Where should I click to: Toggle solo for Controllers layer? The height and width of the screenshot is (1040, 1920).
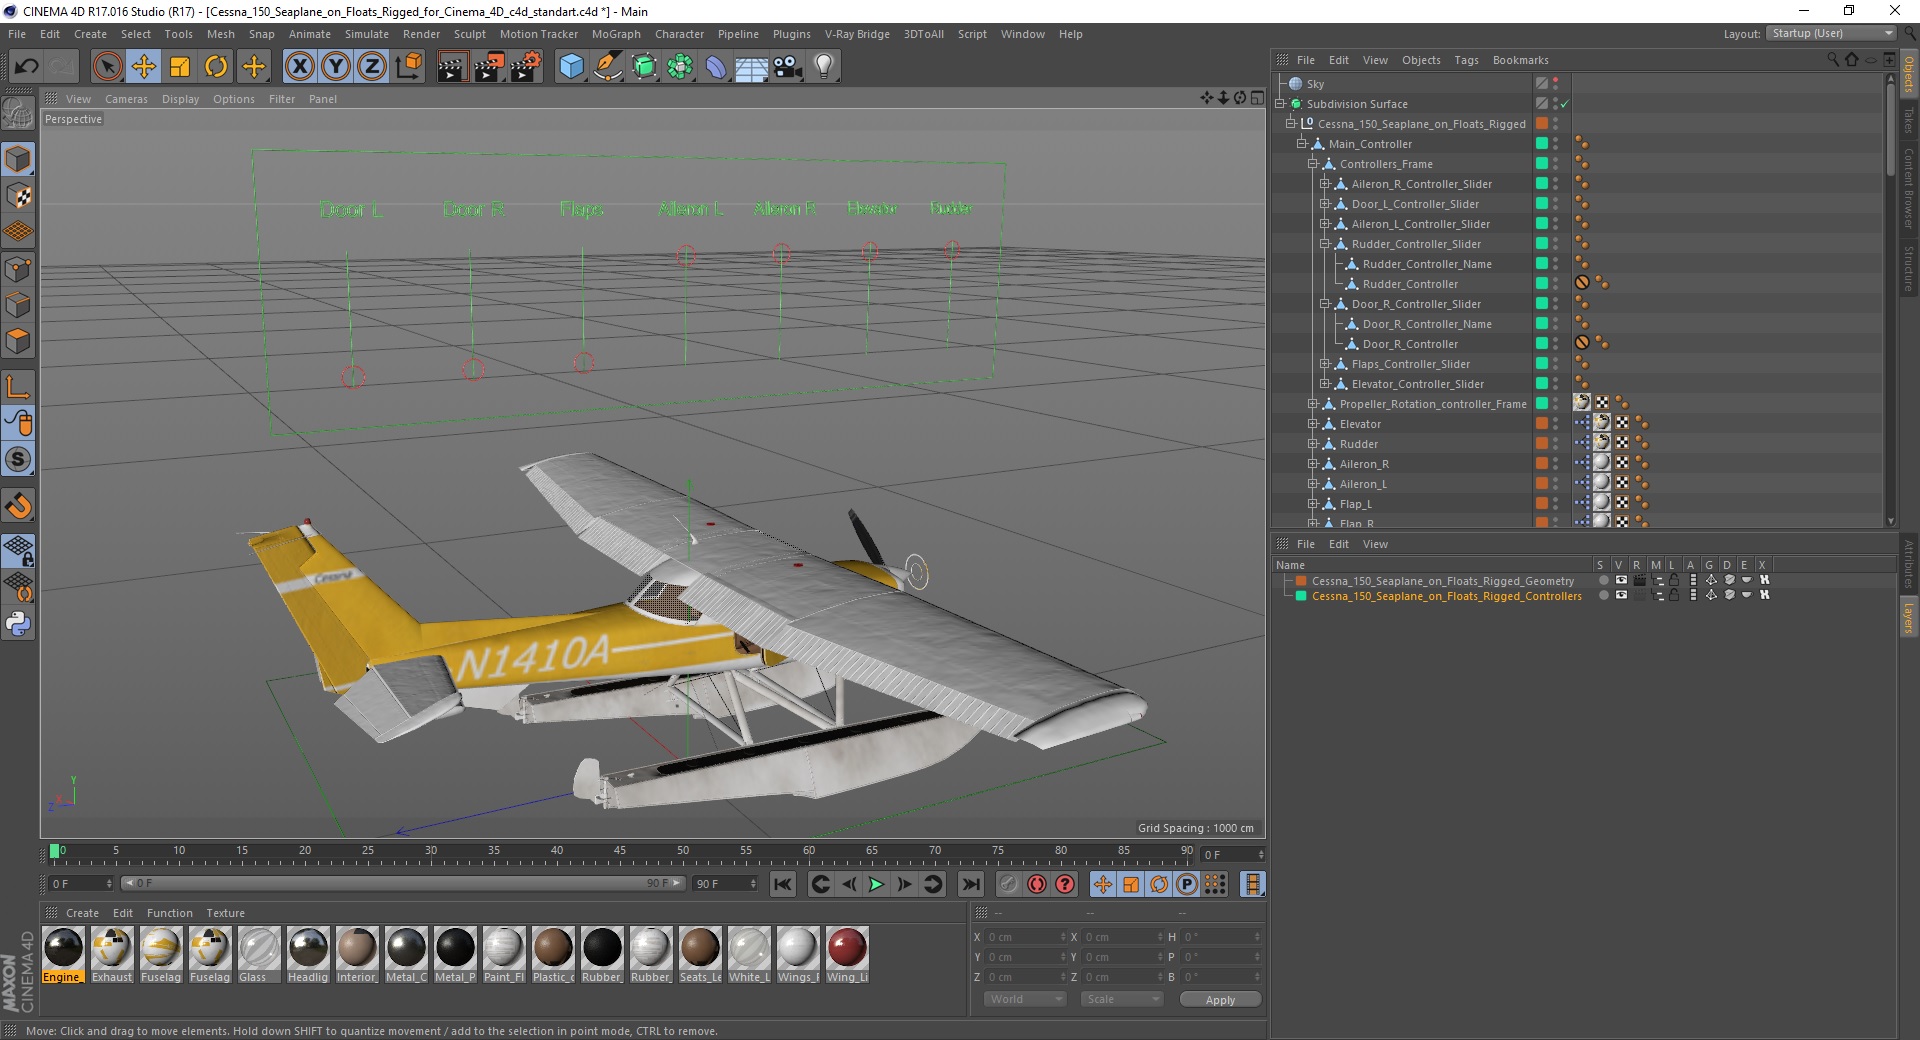pyautogui.click(x=1603, y=595)
